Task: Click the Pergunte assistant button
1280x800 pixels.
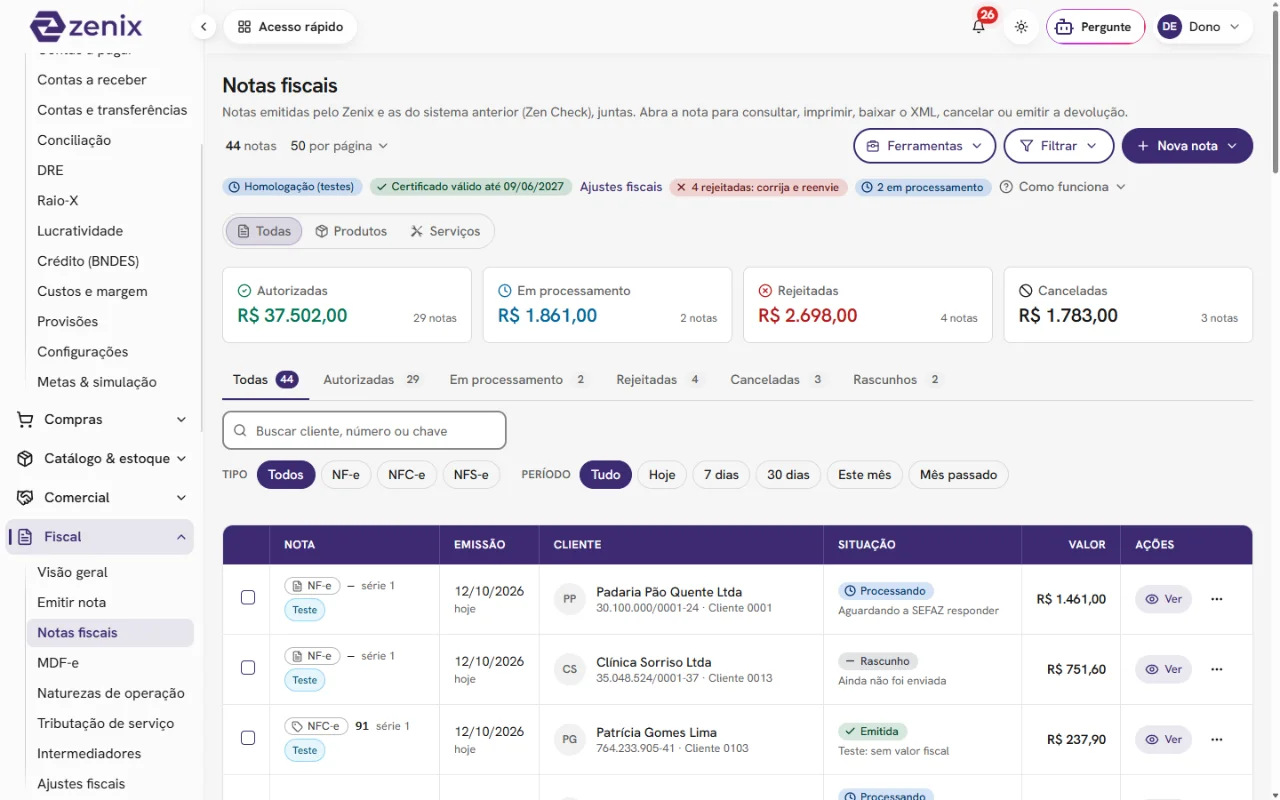Action: coord(1095,27)
